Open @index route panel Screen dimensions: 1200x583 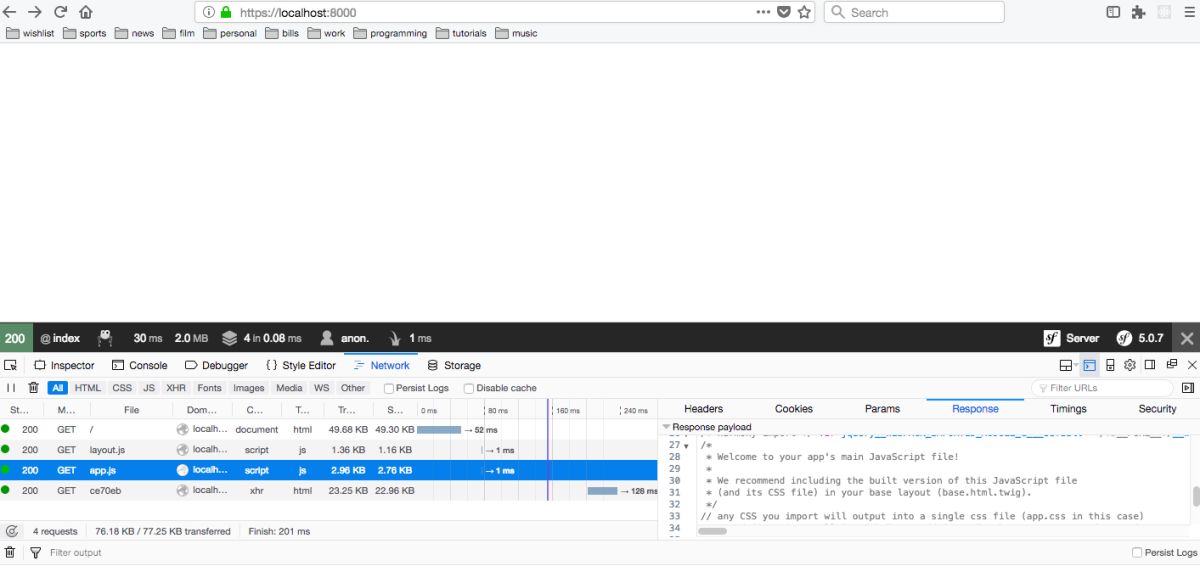(61, 338)
